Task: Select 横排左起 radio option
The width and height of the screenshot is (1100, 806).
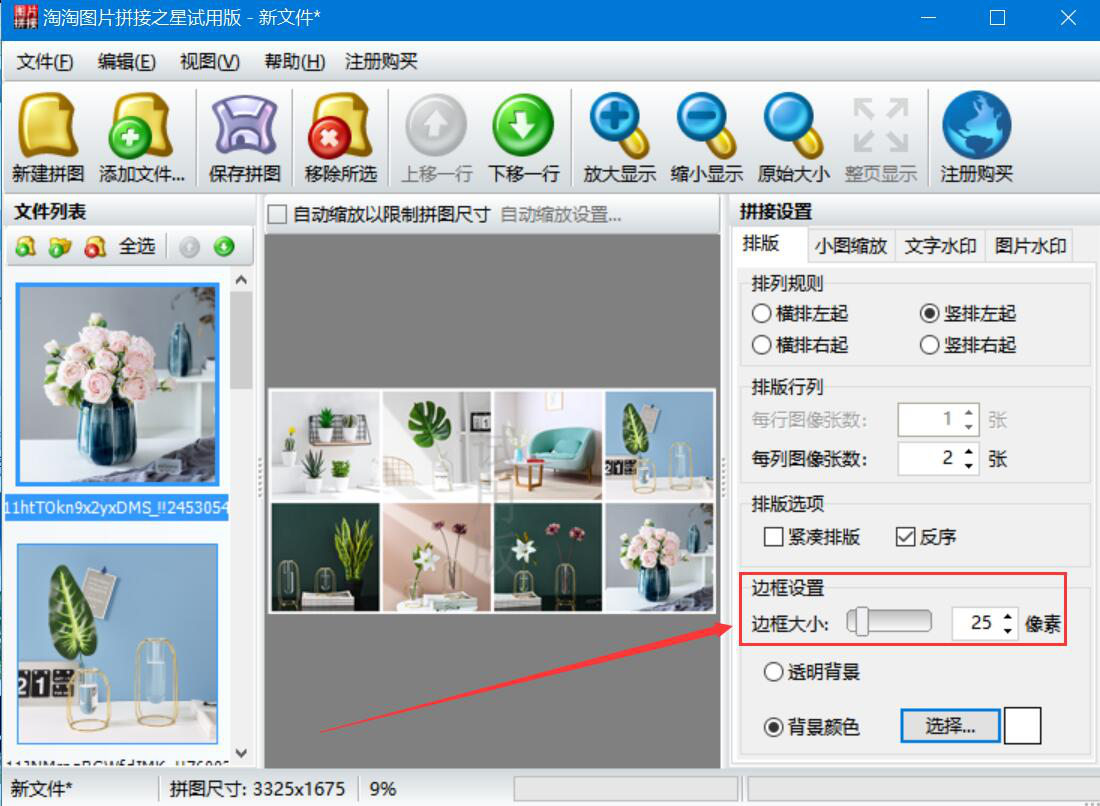Action: pos(761,314)
